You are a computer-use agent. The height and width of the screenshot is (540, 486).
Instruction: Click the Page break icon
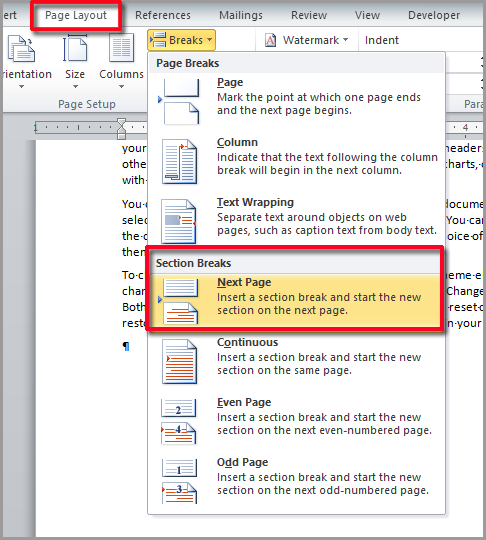(x=179, y=101)
